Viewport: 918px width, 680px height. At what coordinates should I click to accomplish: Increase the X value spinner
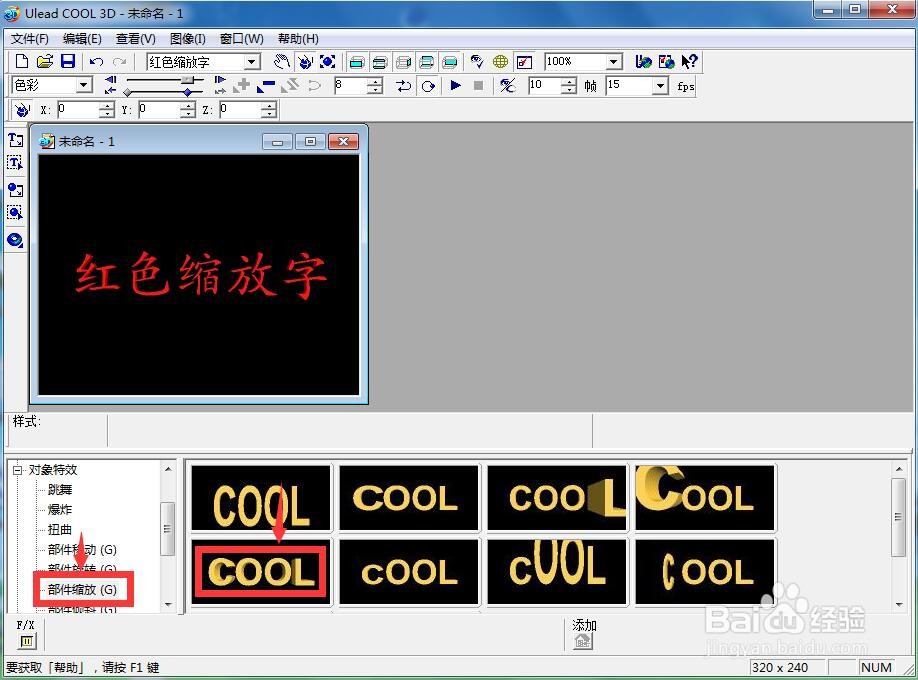[107, 105]
